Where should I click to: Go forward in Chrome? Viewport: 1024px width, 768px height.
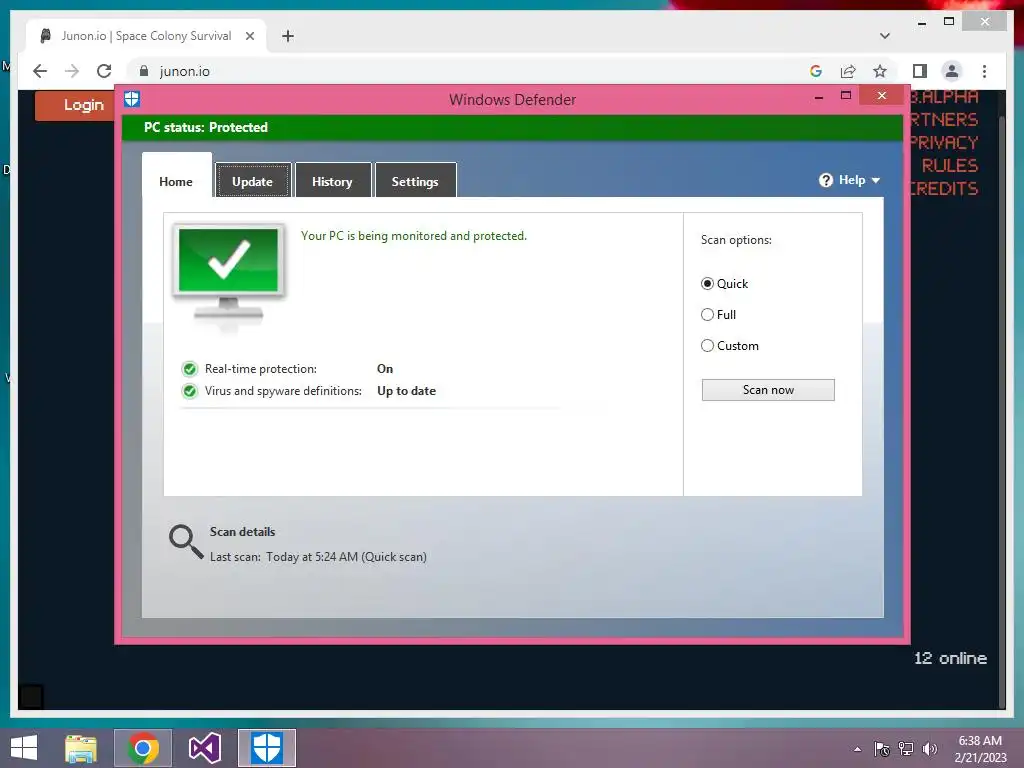(x=72, y=71)
